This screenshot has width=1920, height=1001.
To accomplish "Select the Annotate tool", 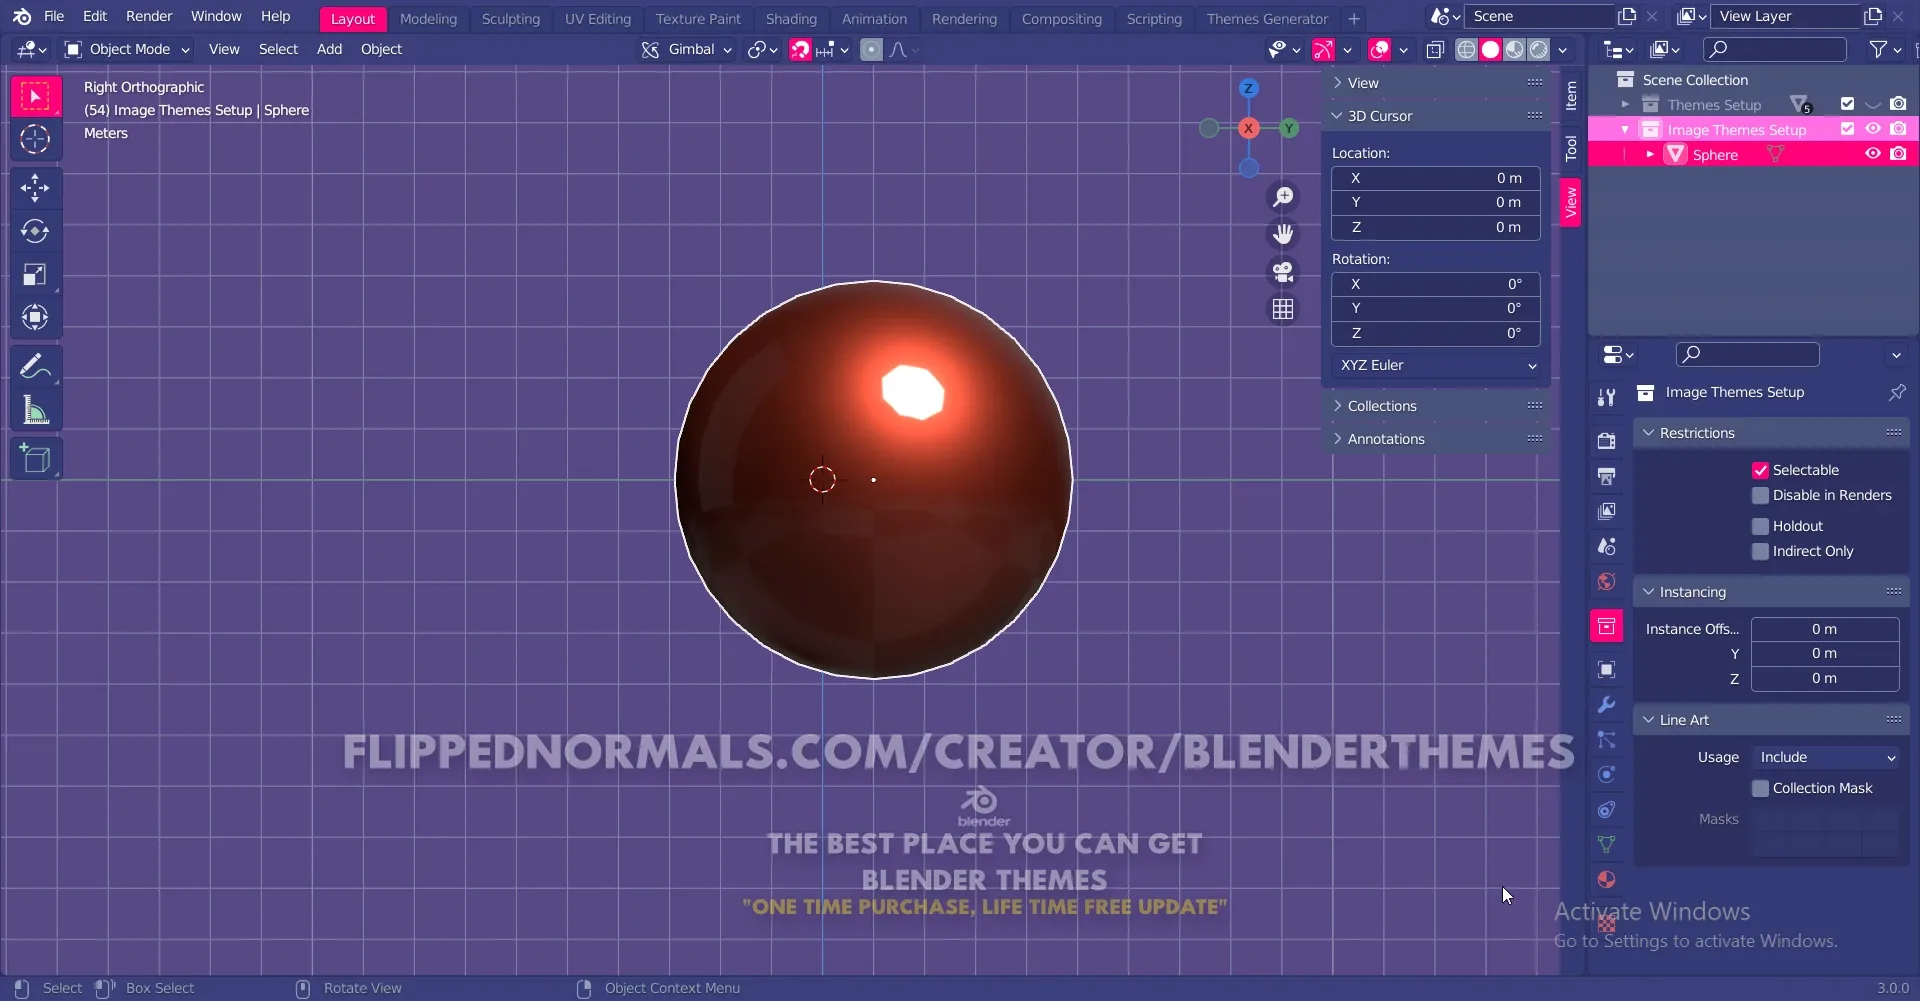I will (35, 366).
